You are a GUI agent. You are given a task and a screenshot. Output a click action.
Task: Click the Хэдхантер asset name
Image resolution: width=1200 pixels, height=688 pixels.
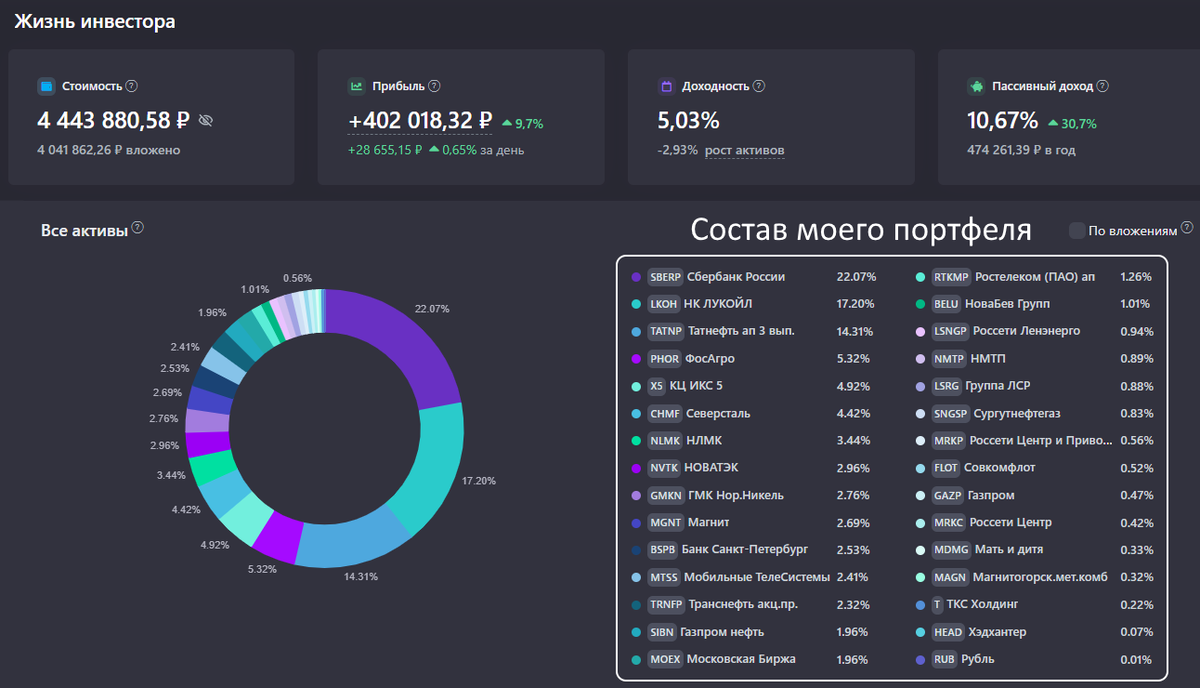coord(997,632)
